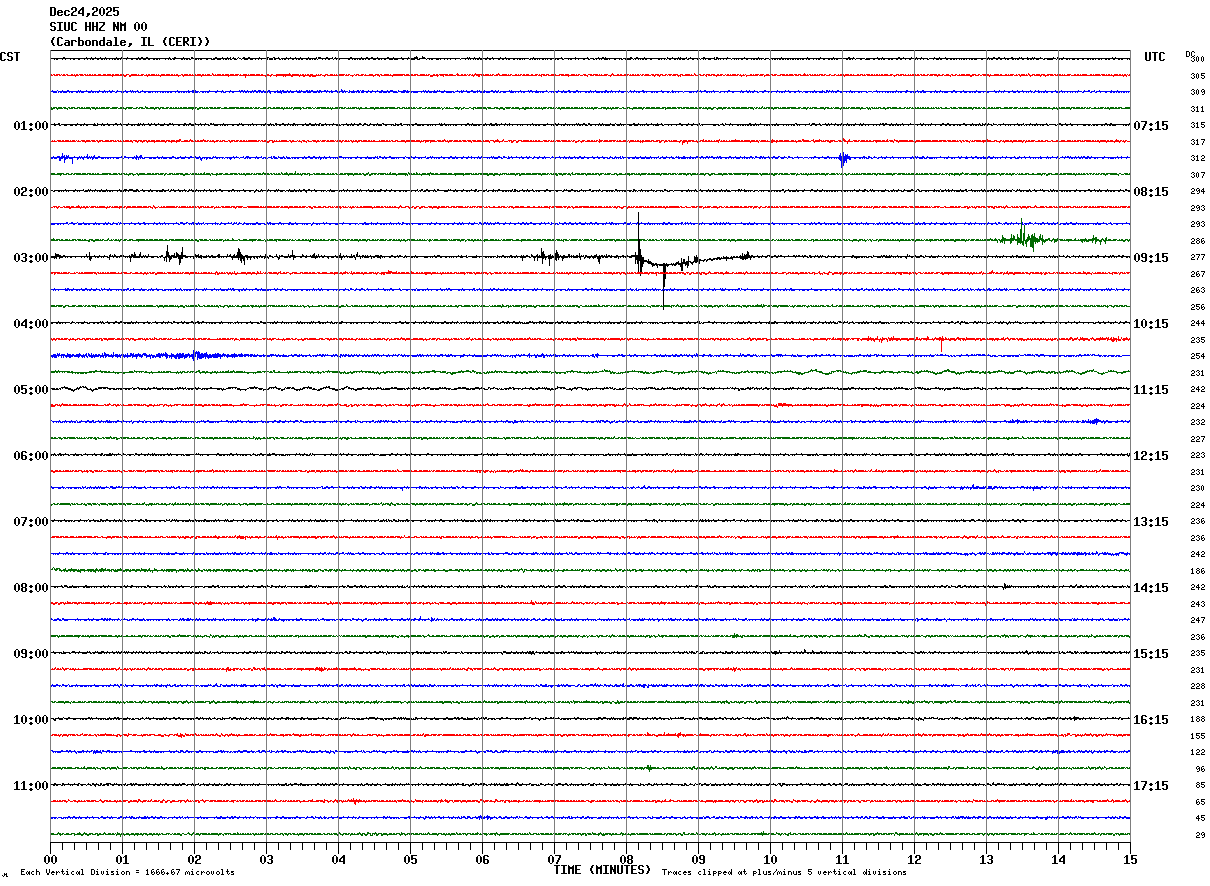
Task: Select the 04:00 CST row label
Action: (x=31, y=324)
